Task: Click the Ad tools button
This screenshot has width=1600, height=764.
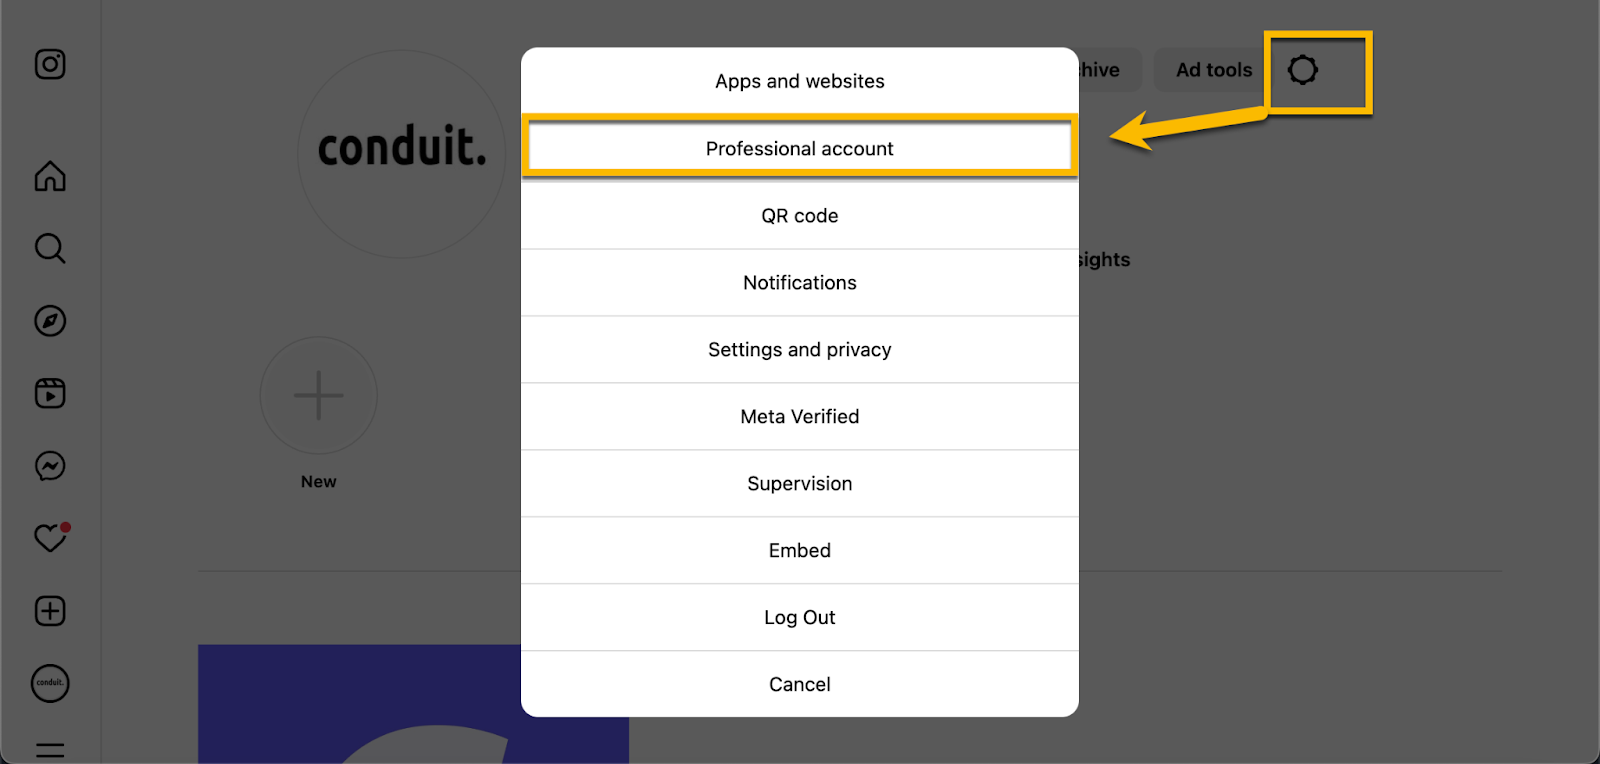Action: [x=1213, y=70]
